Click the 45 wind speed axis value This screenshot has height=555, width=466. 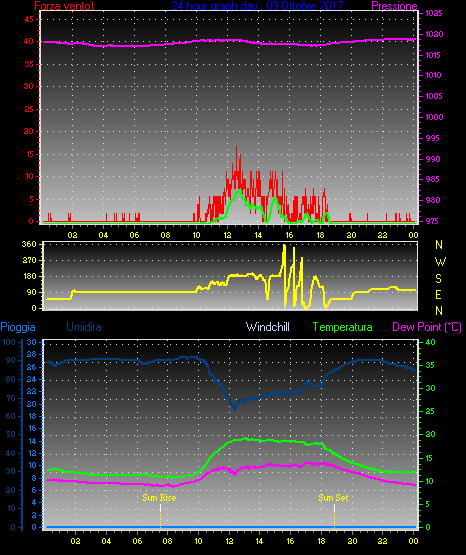pos(29,19)
